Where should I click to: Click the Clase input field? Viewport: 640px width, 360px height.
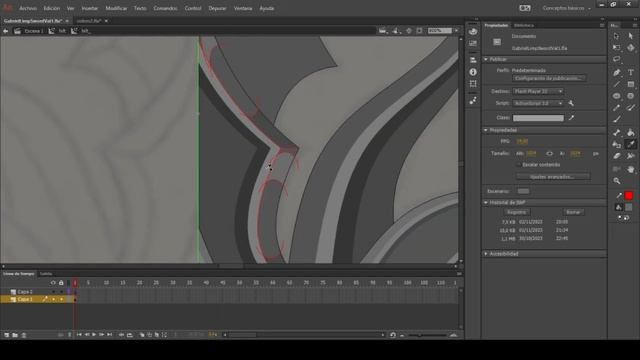point(538,118)
